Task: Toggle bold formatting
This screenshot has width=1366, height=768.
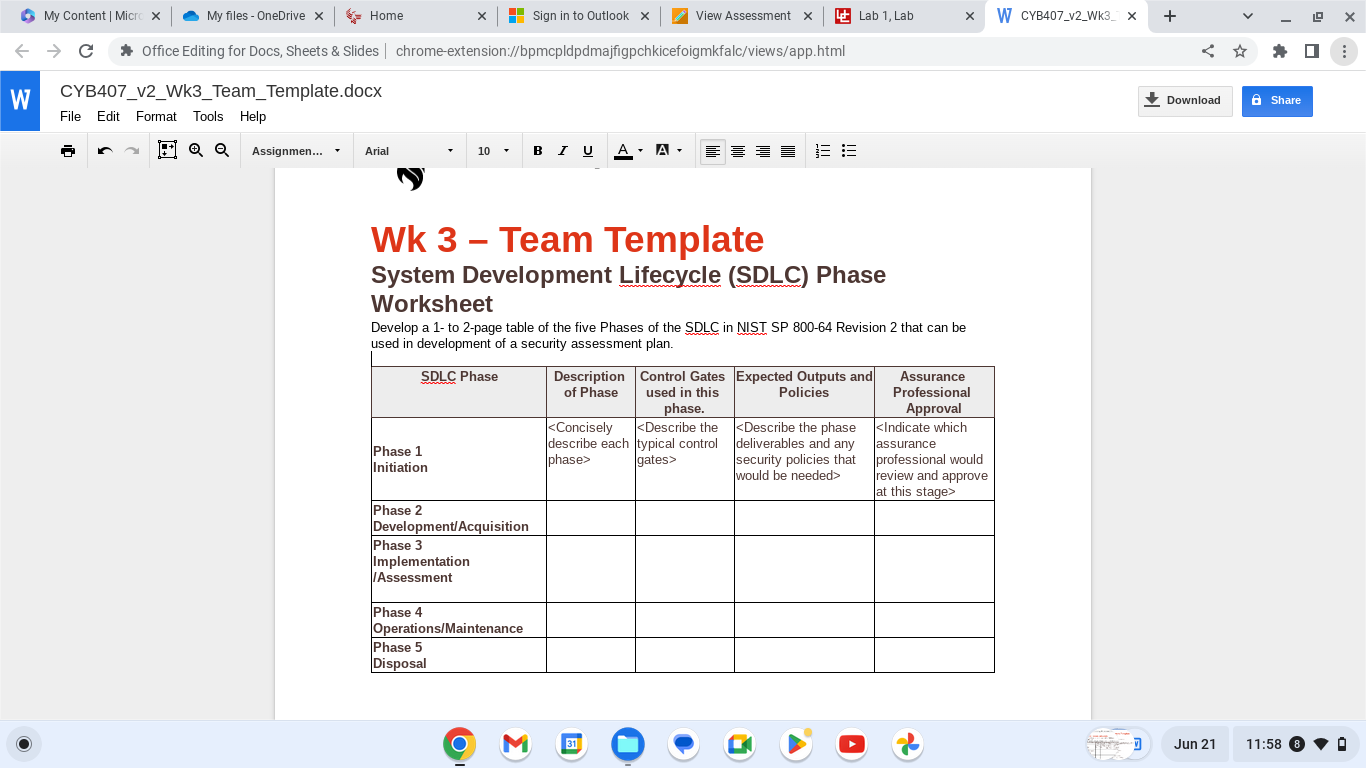Action: point(537,150)
